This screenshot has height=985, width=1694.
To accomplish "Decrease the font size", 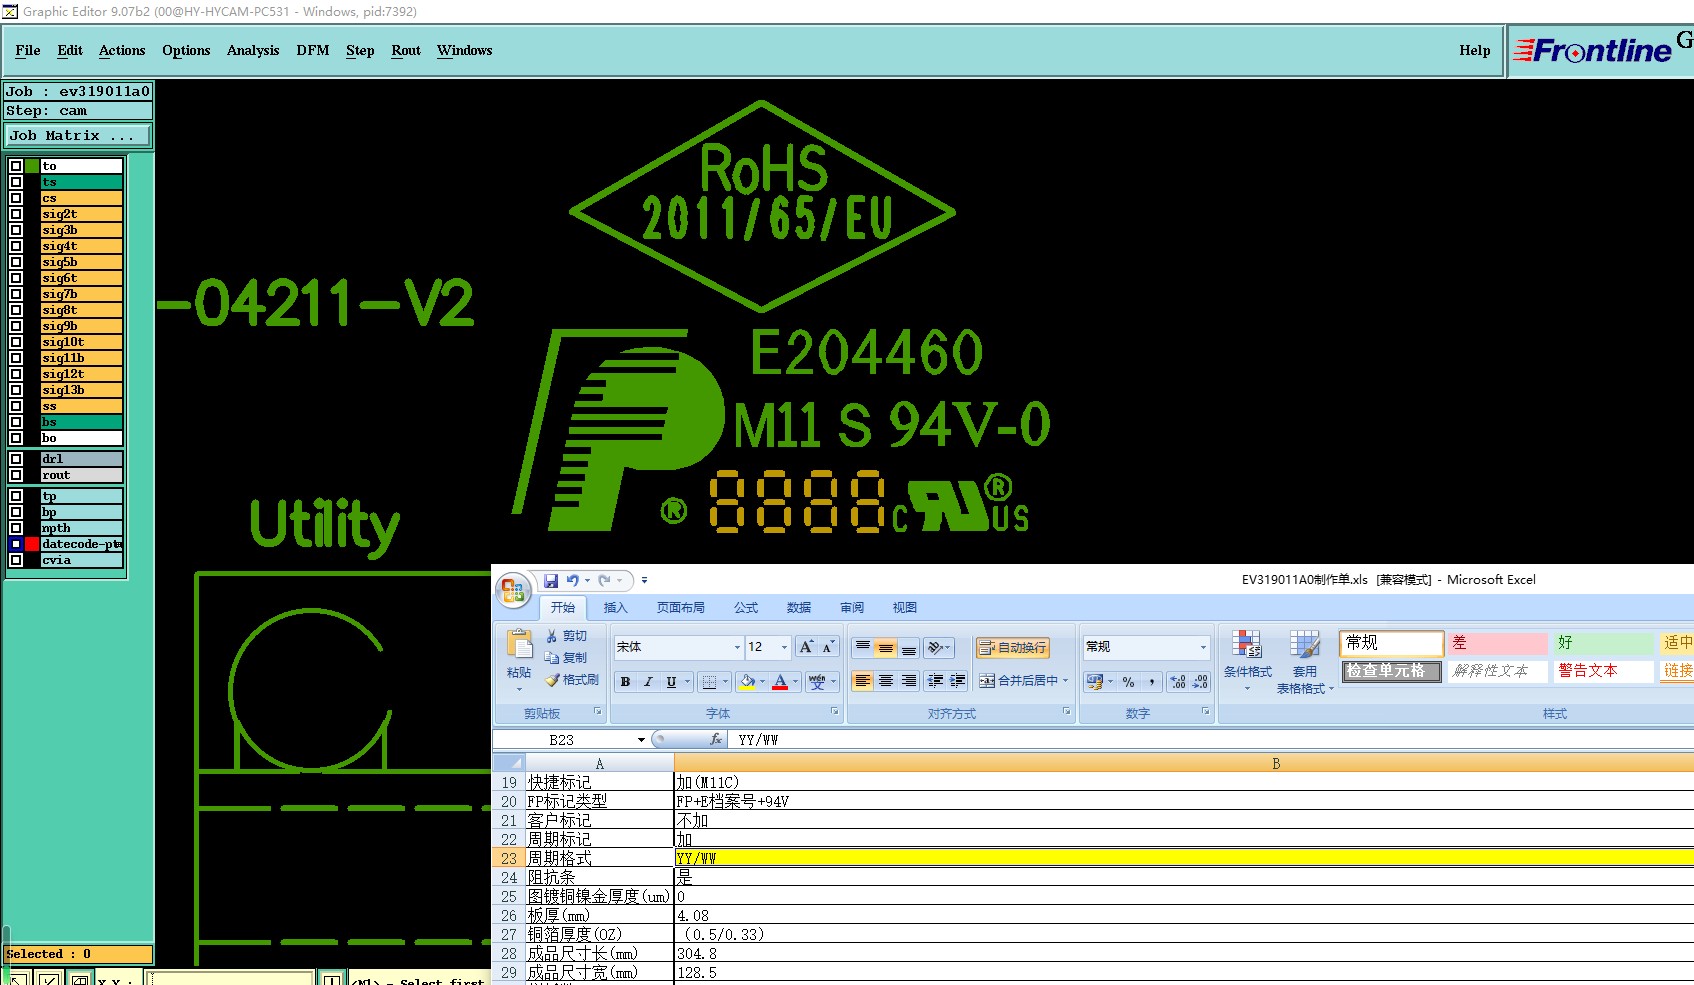I will click(828, 647).
